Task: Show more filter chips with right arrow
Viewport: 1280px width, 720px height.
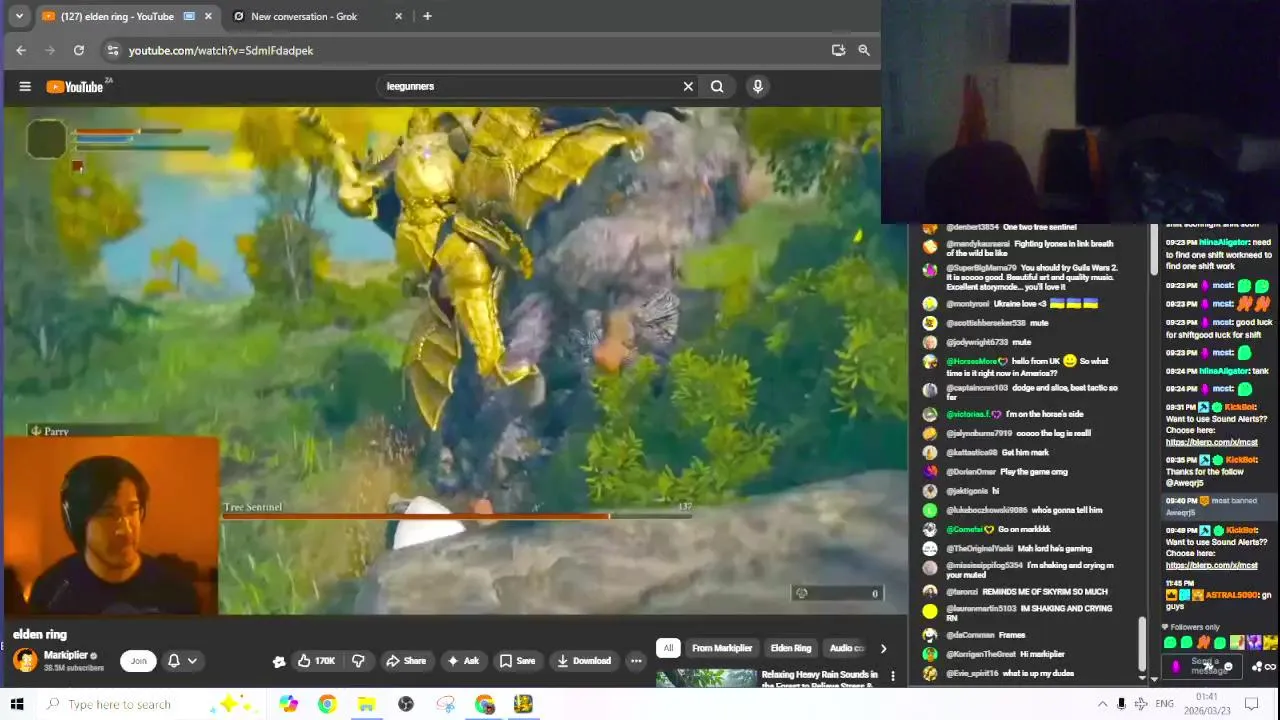Action: coord(883,648)
